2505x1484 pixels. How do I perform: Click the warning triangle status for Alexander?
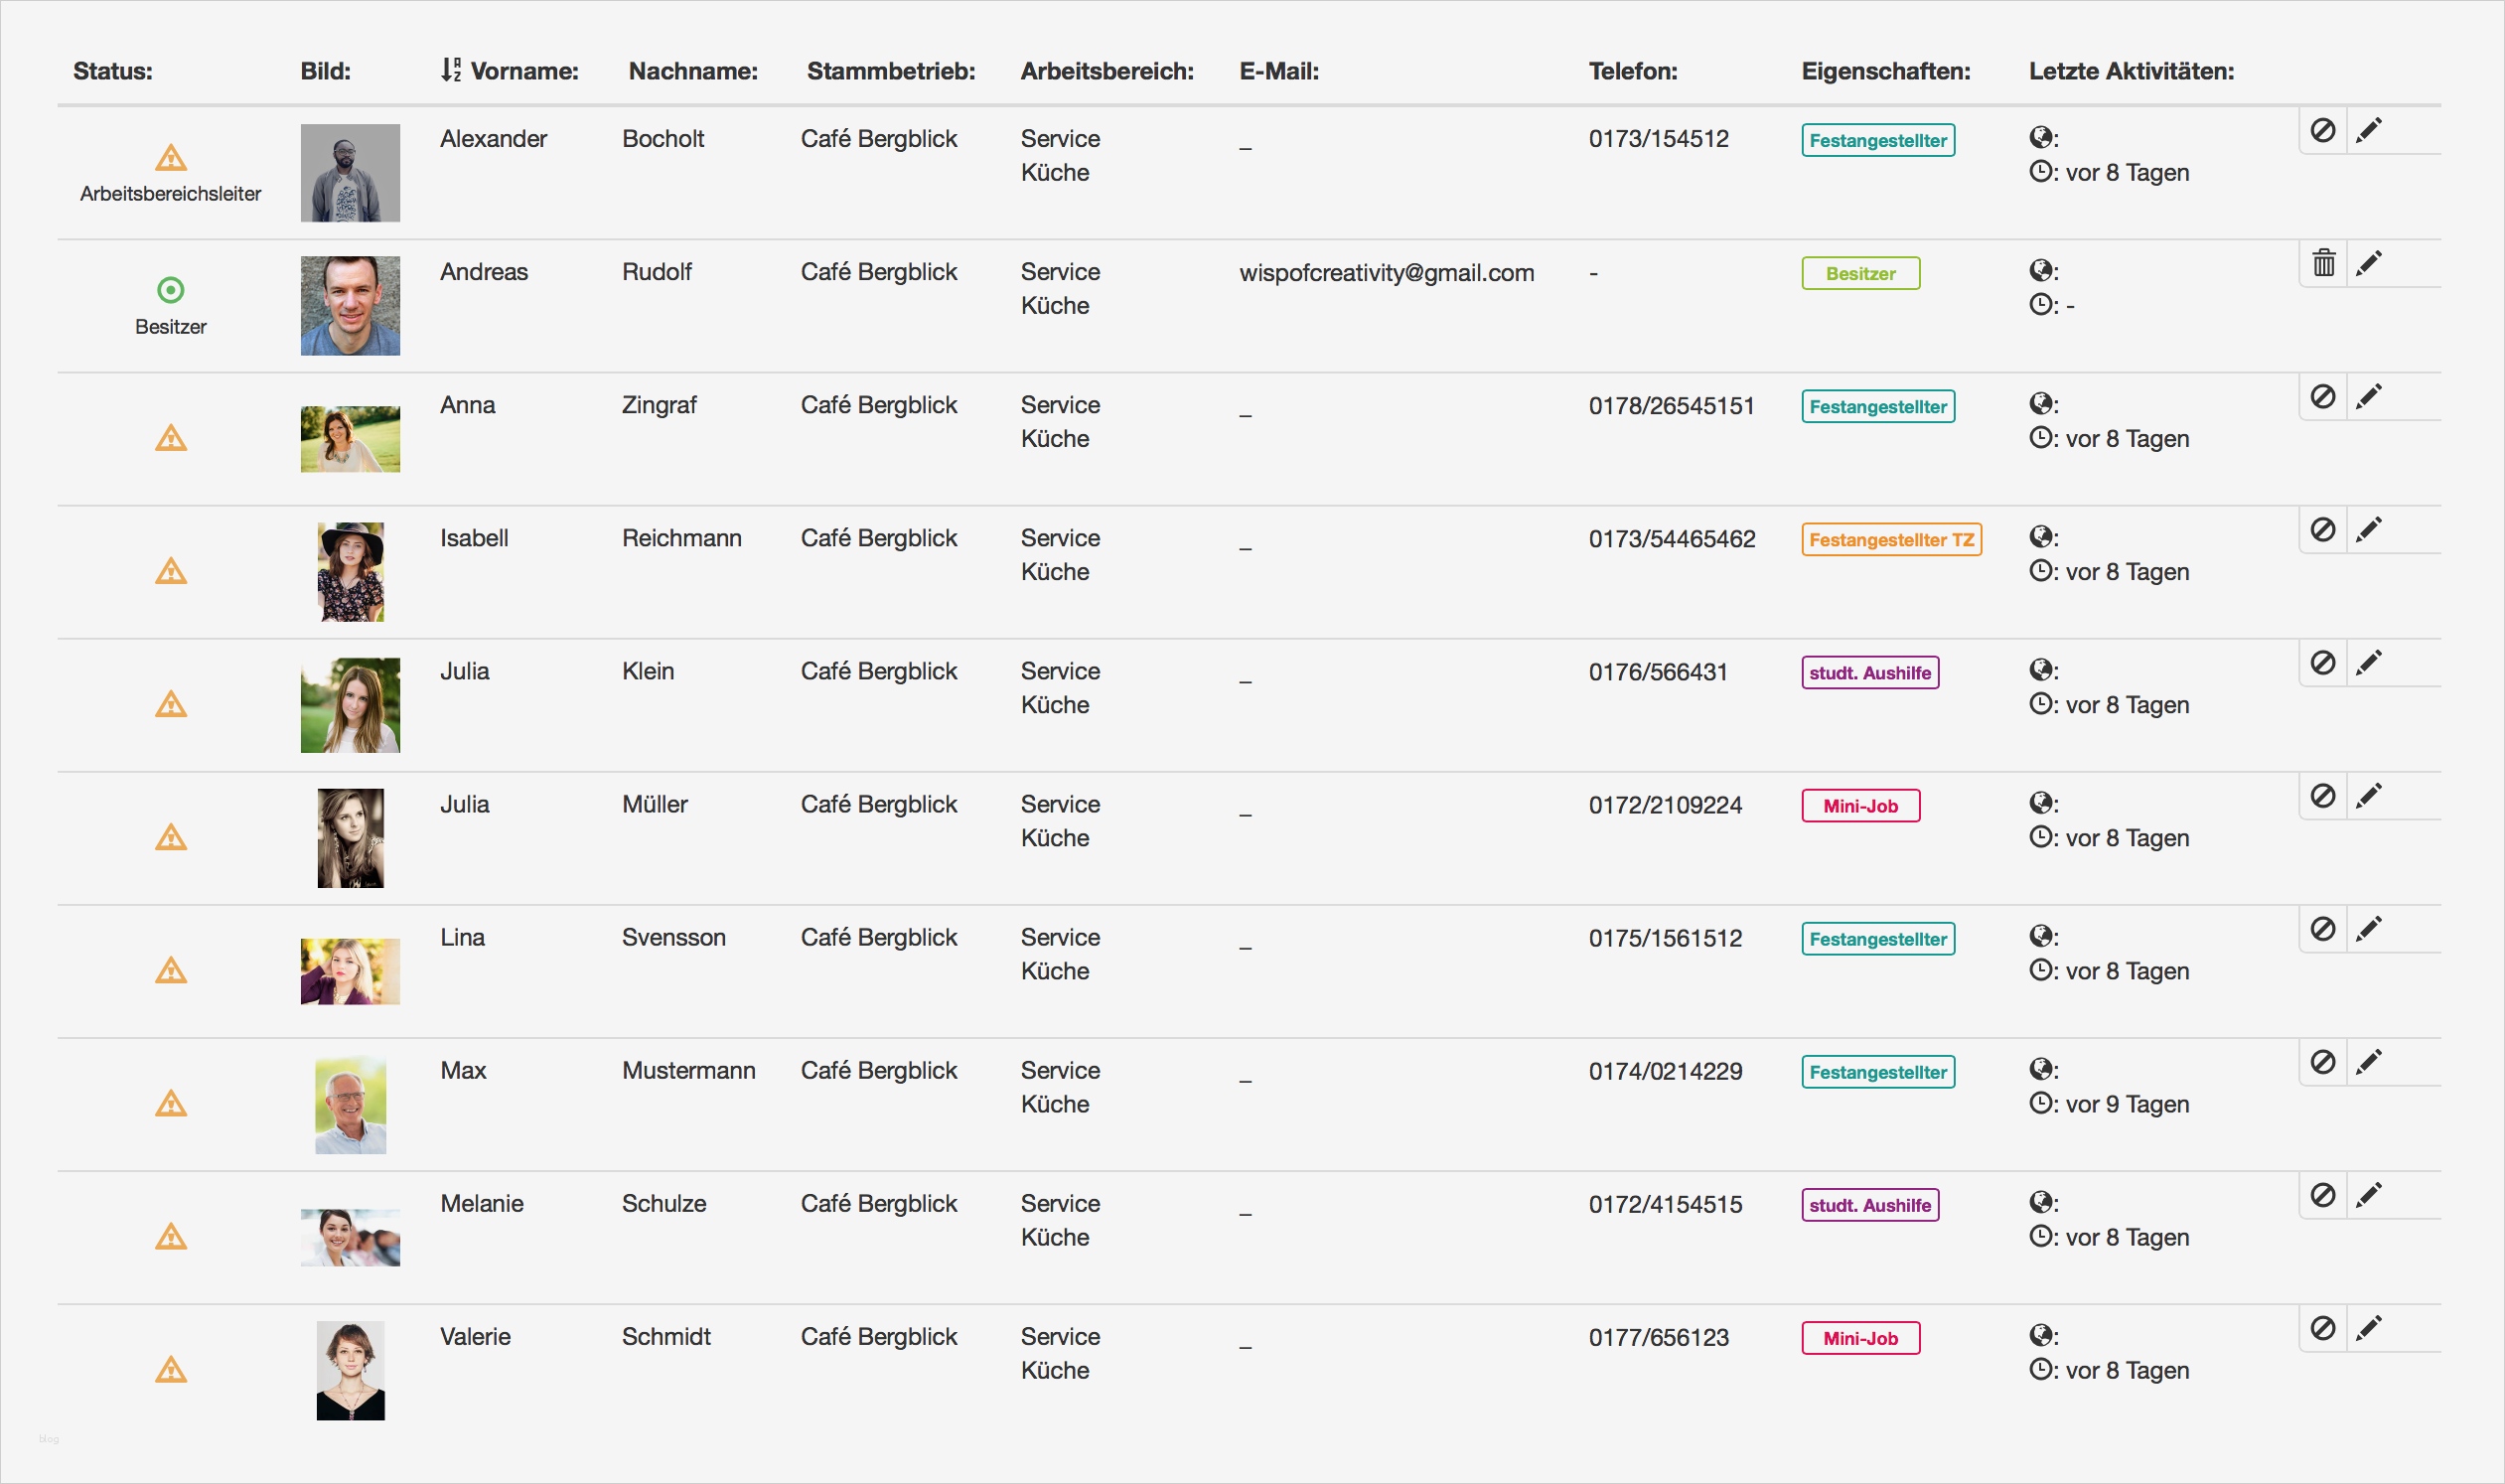[x=171, y=158]
